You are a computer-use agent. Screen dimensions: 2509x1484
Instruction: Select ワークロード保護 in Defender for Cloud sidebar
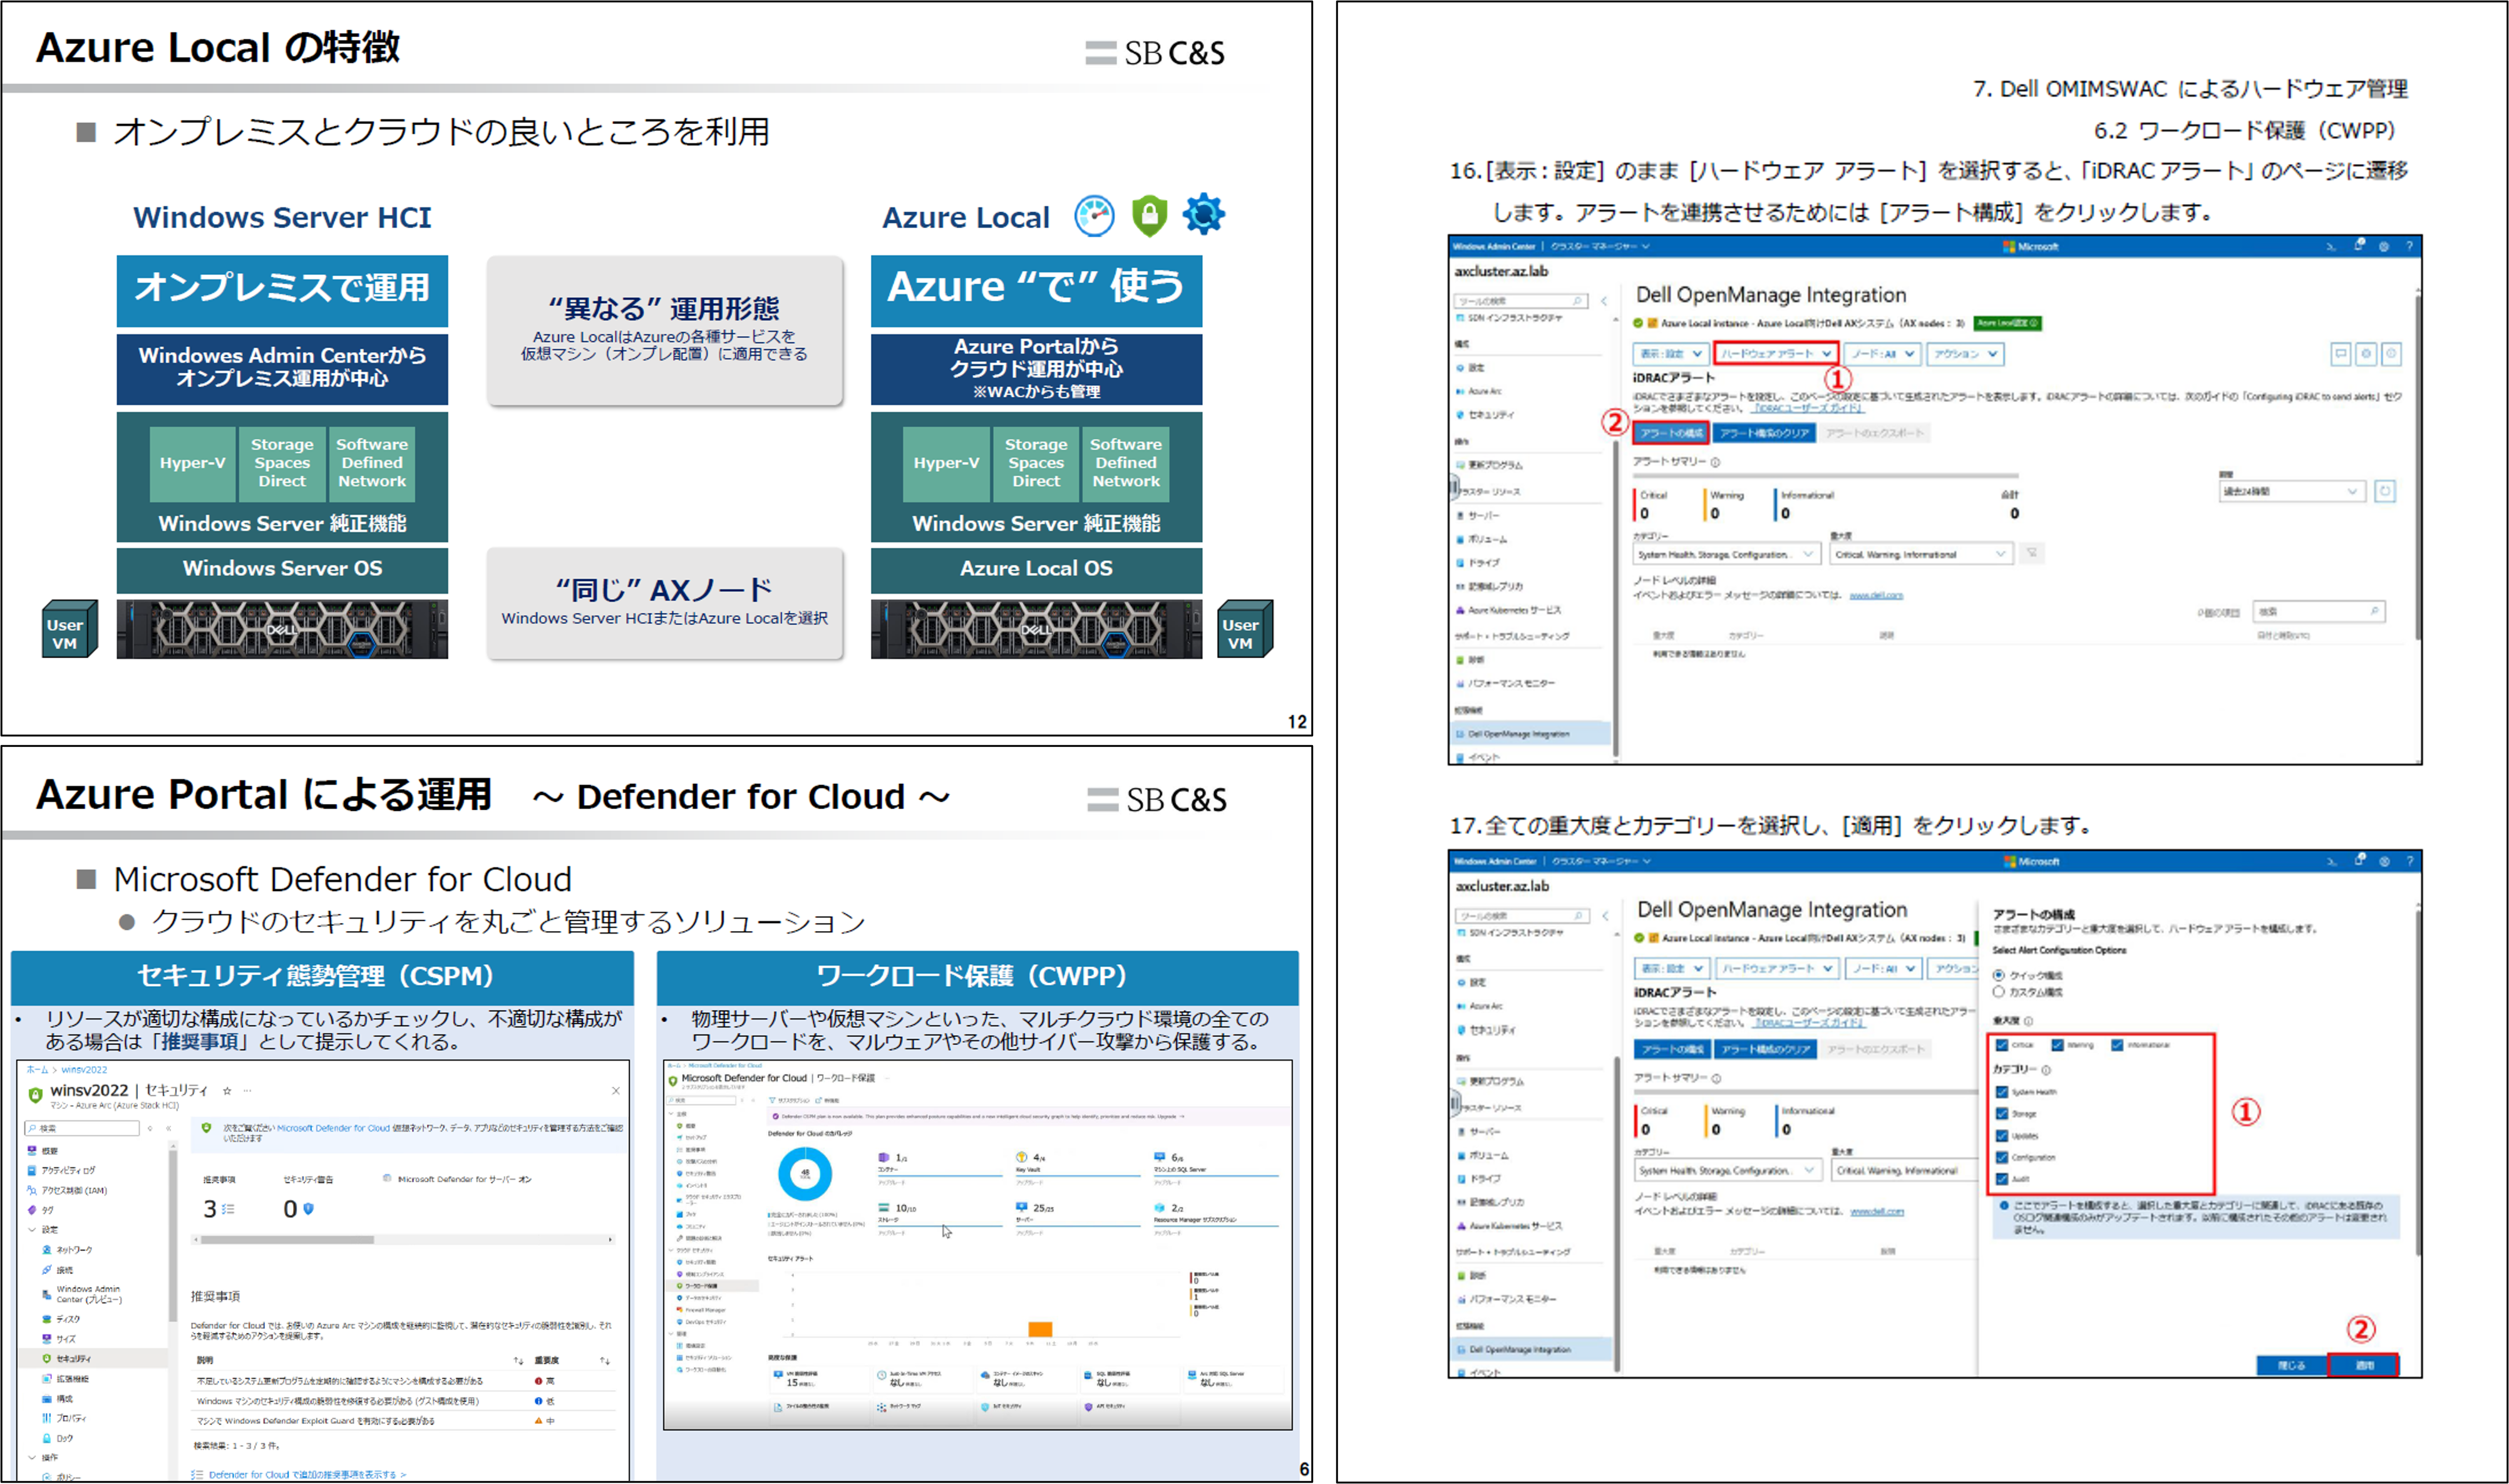(x=713, y=1286)
